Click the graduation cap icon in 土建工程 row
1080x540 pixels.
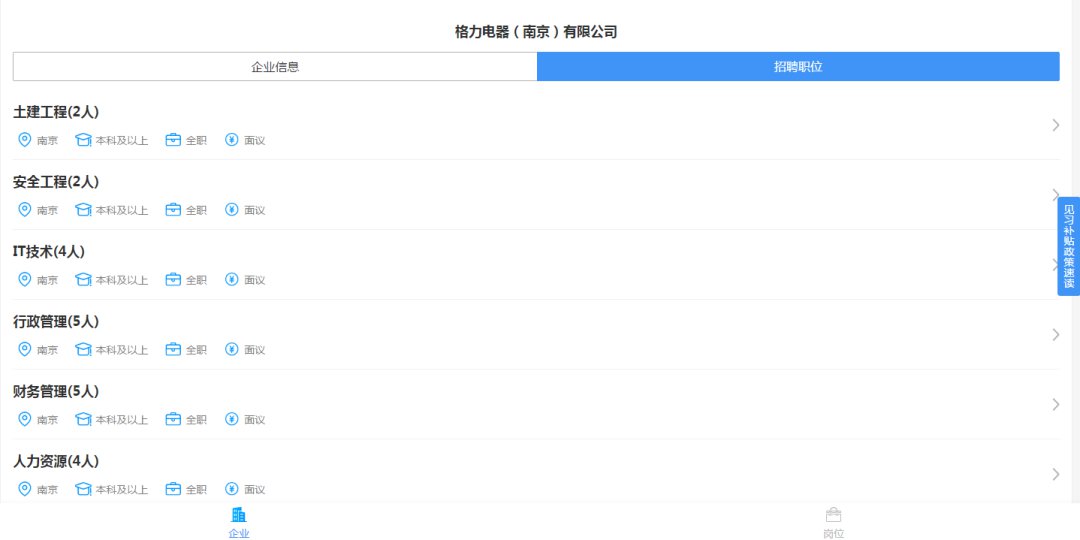coord(83,140)
